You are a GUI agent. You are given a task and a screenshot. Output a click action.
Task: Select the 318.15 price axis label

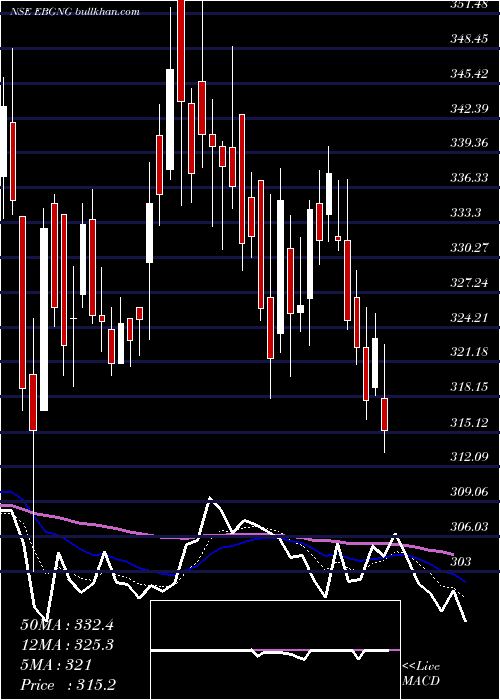click(469, 387)
